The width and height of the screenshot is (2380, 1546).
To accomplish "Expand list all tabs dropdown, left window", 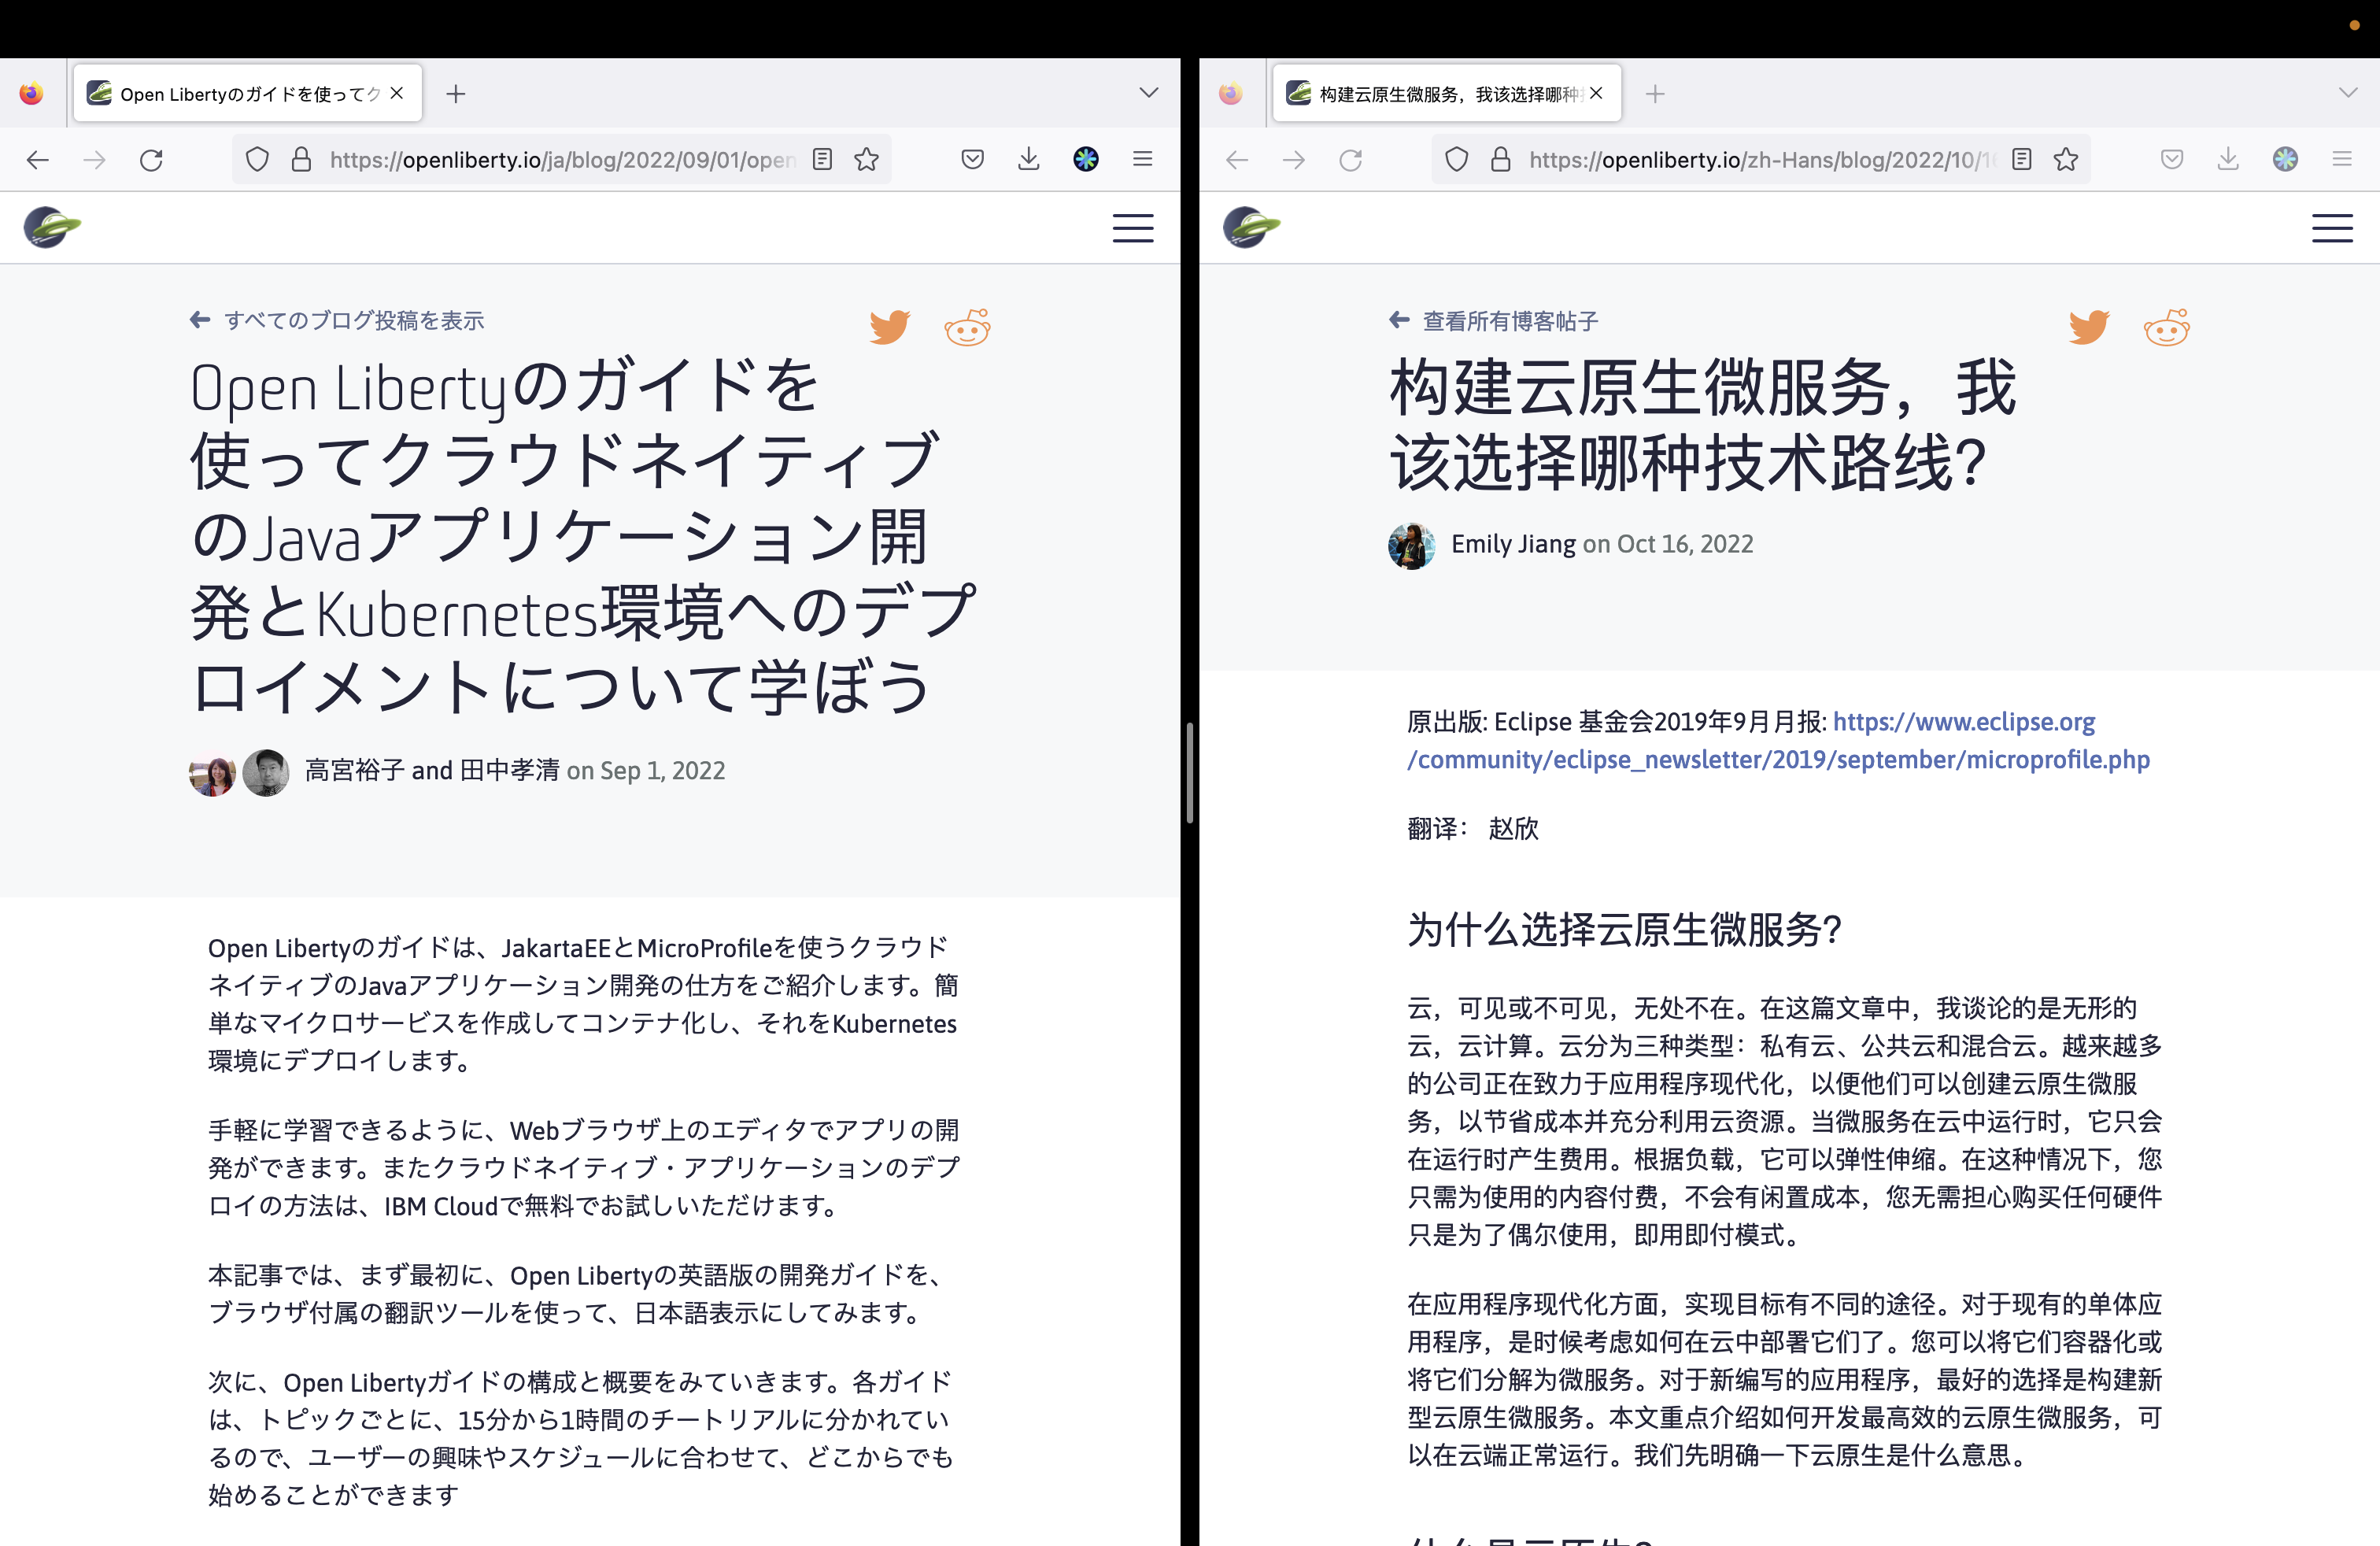I will 1148,93.
